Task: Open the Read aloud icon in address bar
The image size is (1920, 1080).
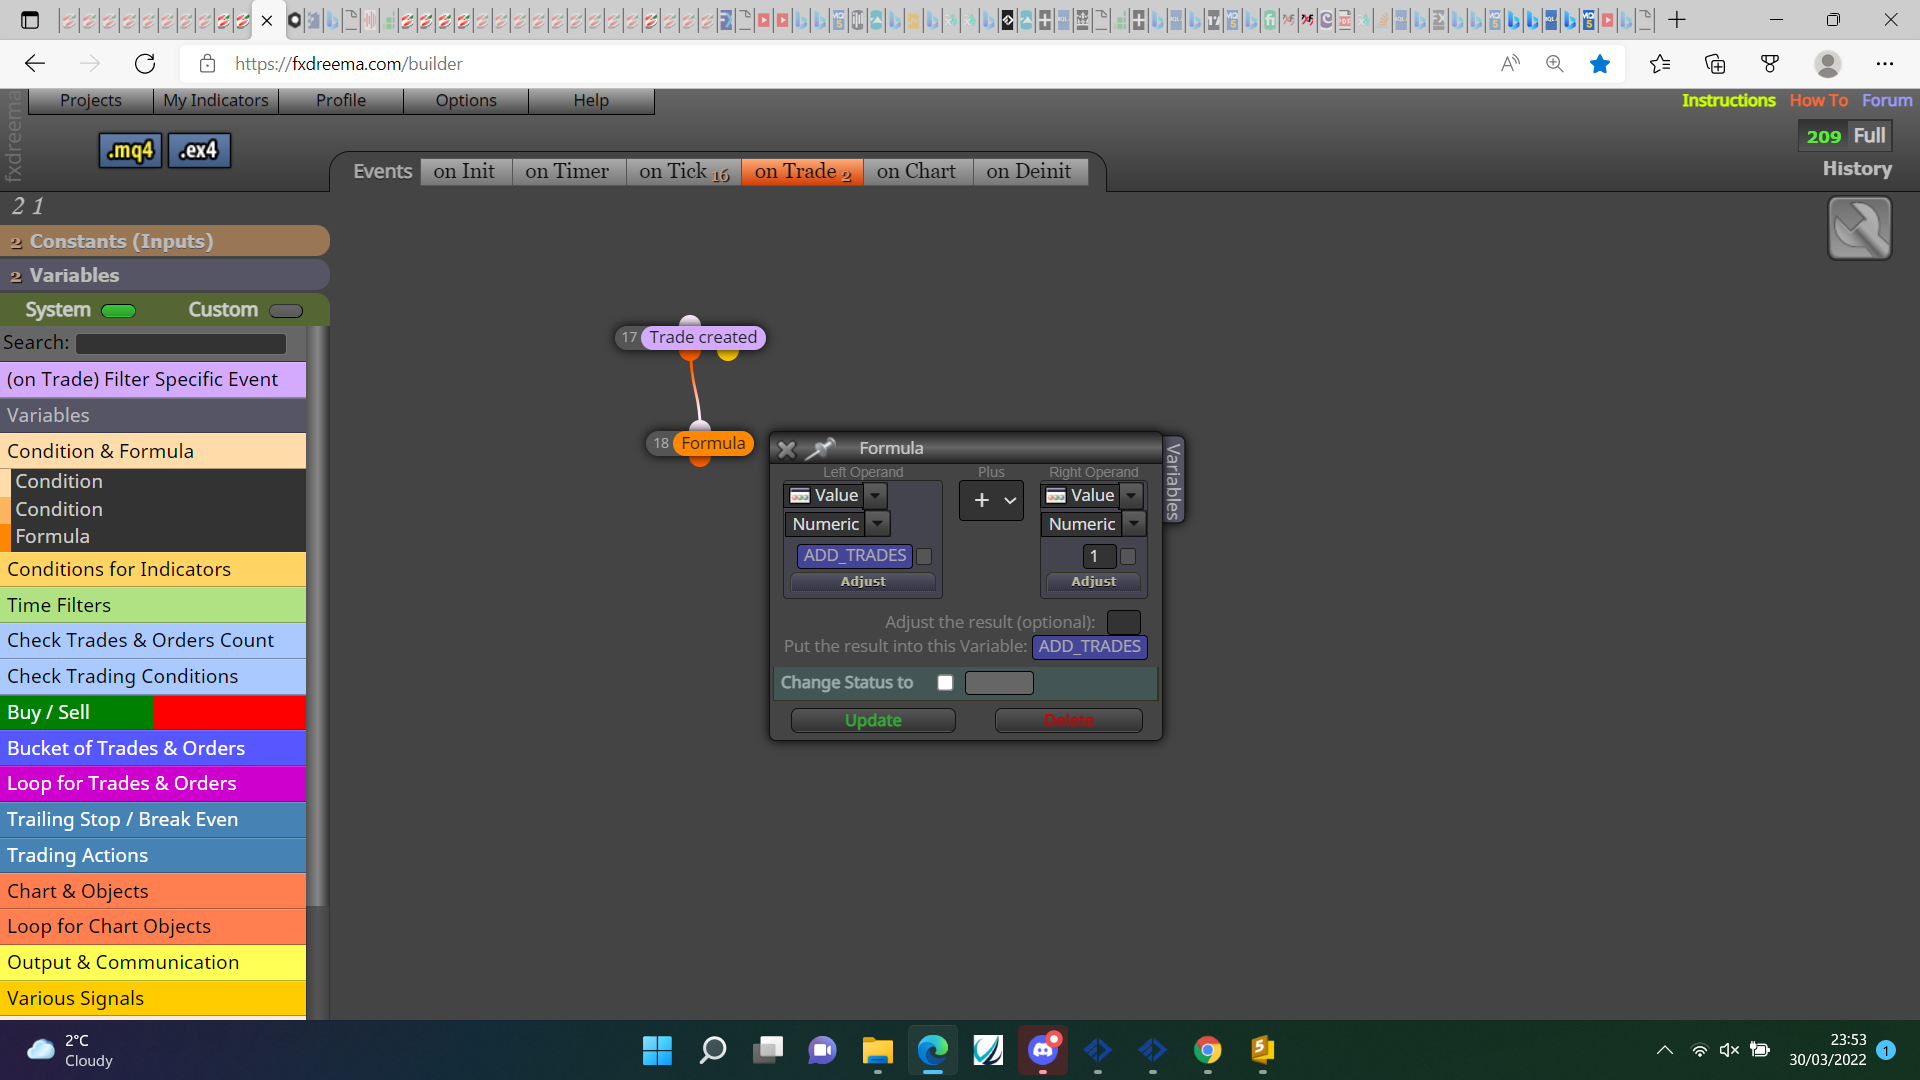Action: (x=1510, y=64)
